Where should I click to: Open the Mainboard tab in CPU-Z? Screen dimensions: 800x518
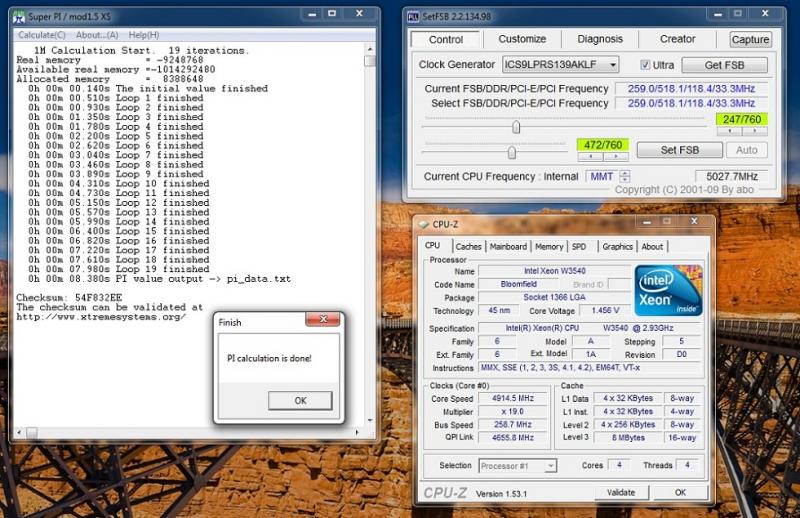[508, 246]
